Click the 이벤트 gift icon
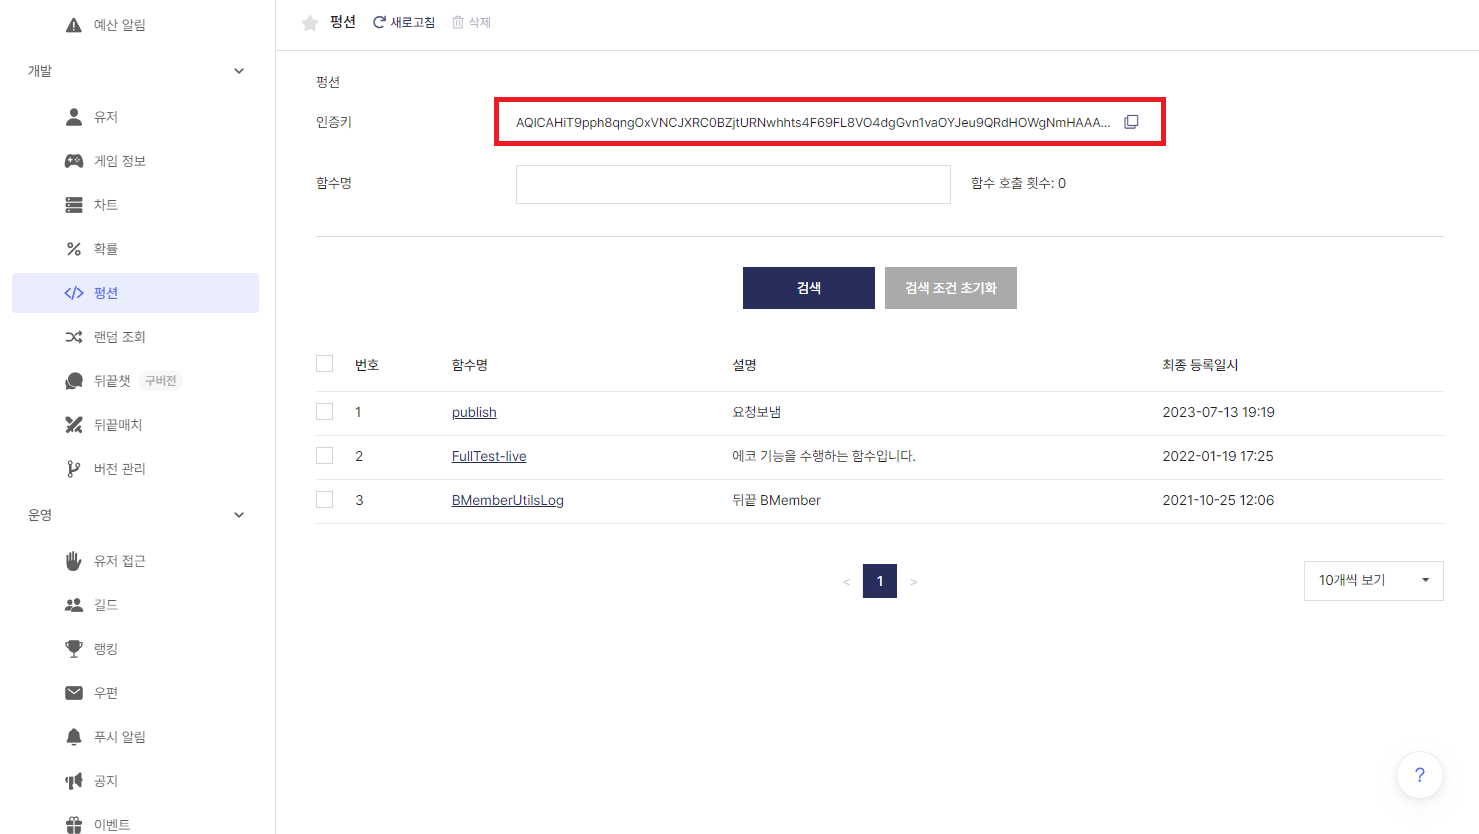The height and width of the screenshot is (834, 1479). pyautogui.click(x=74, y=825)
